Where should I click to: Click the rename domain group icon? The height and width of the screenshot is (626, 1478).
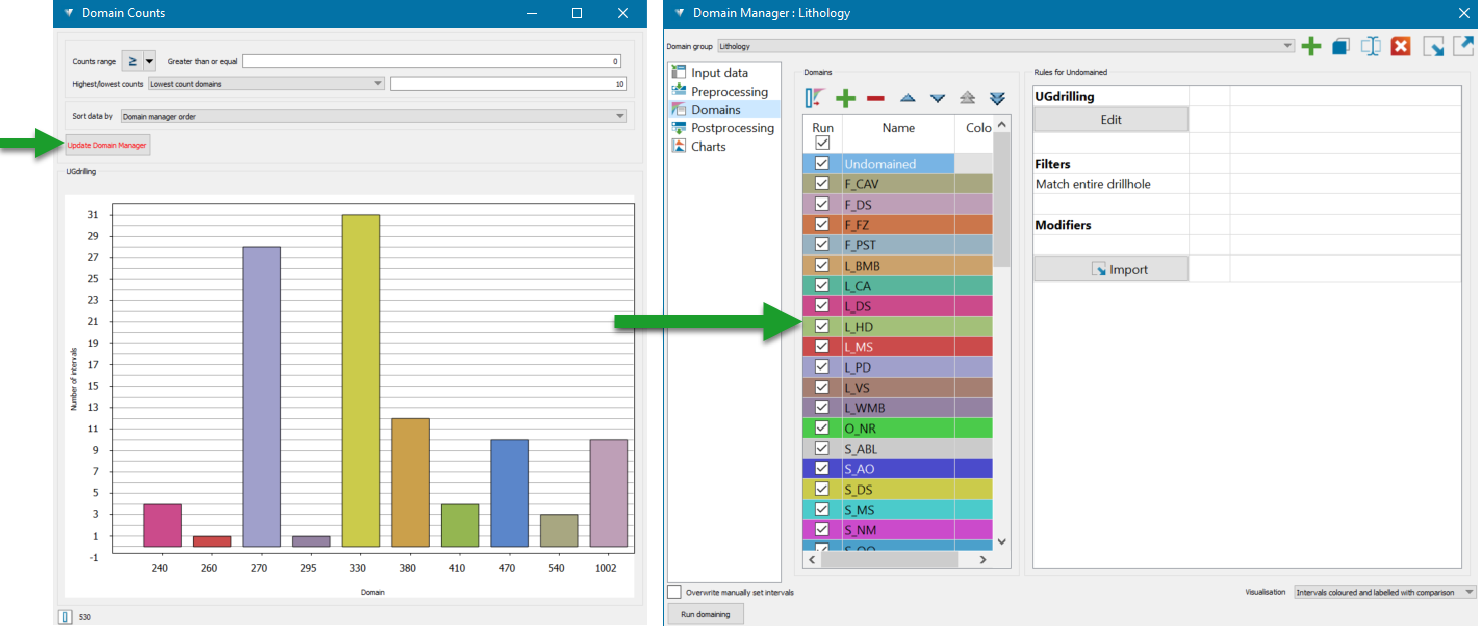(1371, 46)
